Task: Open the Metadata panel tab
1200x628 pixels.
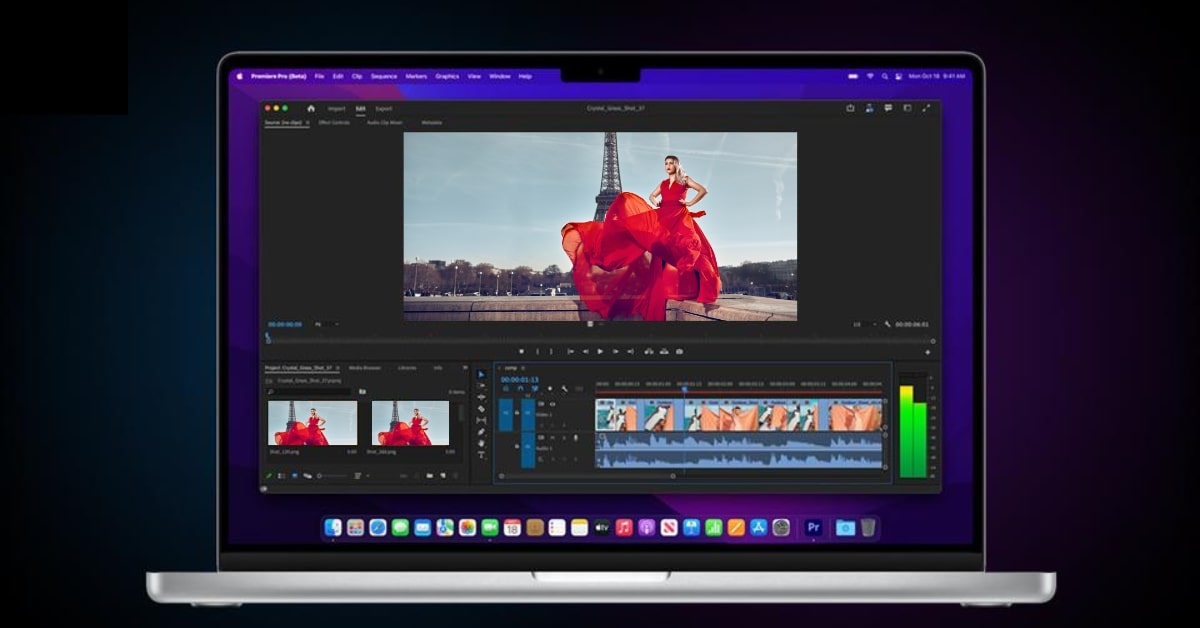Action: pos(432,122)
